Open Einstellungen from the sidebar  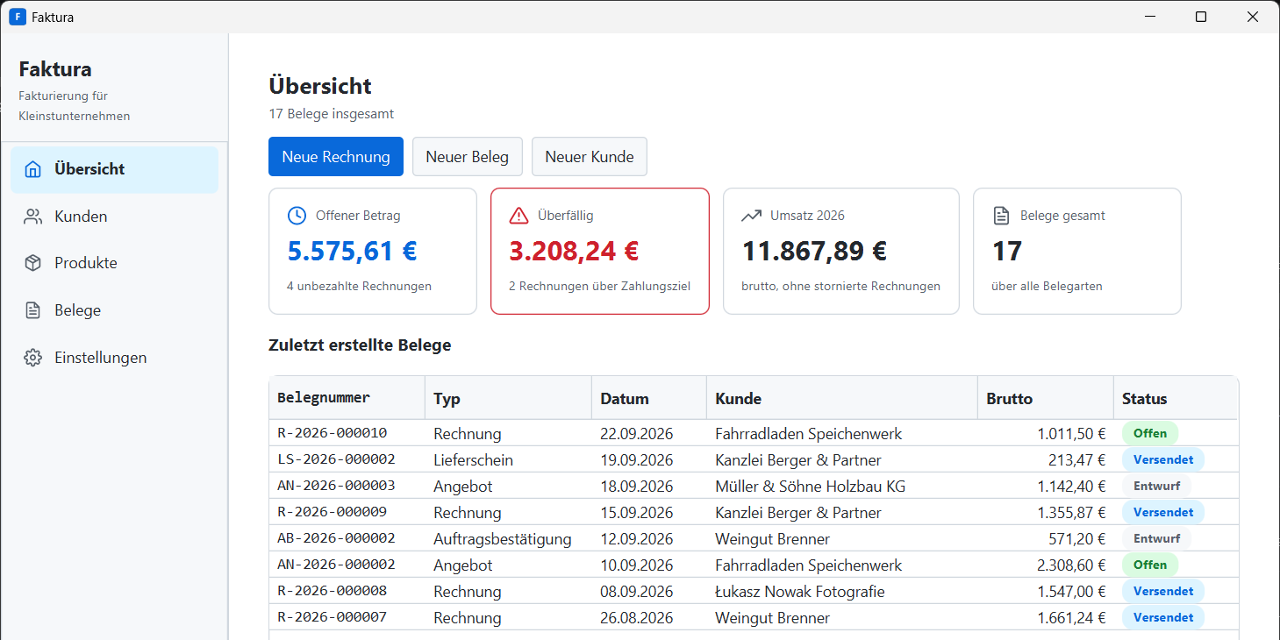[x=114, y=357]
